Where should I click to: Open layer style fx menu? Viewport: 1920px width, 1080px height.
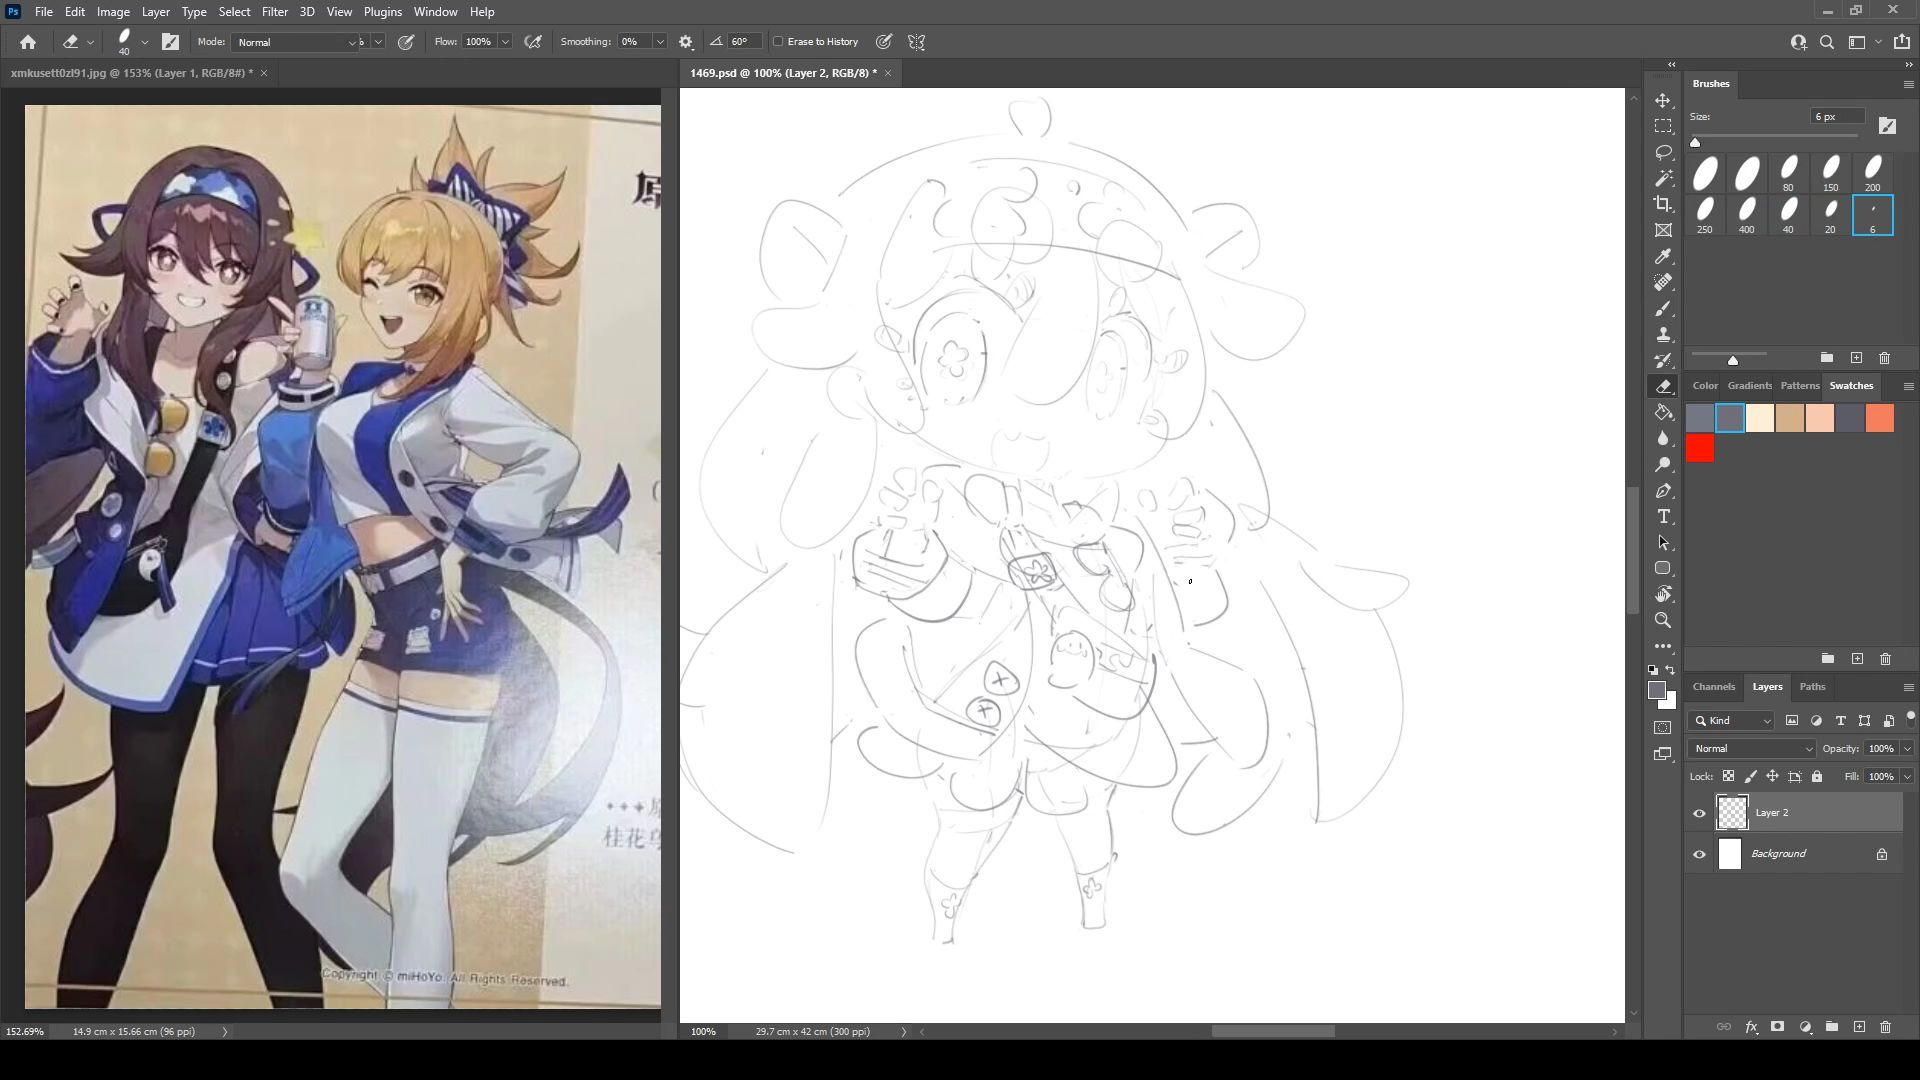[x=1751, y=1027]
